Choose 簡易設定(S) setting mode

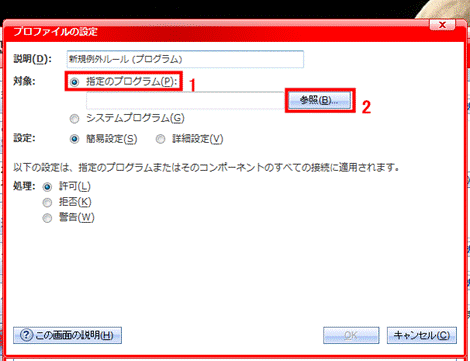pos(74,139)
